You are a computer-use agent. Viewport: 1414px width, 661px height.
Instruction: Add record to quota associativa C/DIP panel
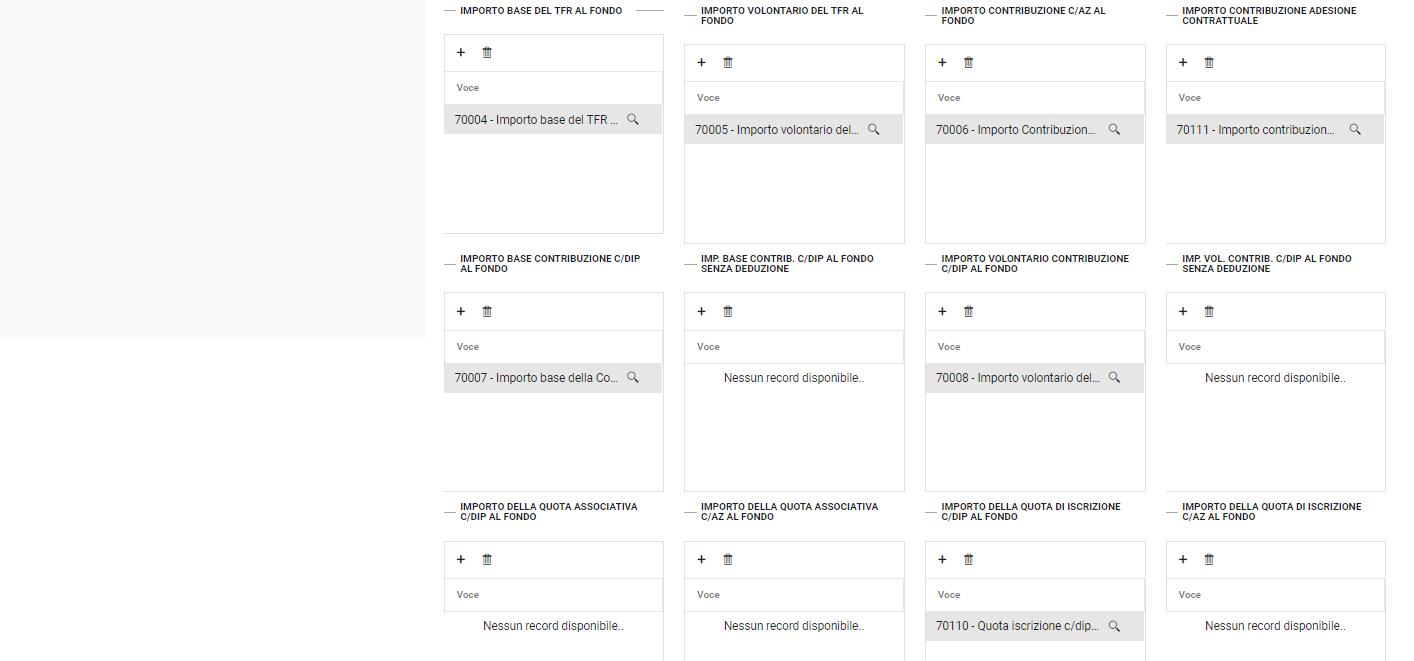click(461, 560)
